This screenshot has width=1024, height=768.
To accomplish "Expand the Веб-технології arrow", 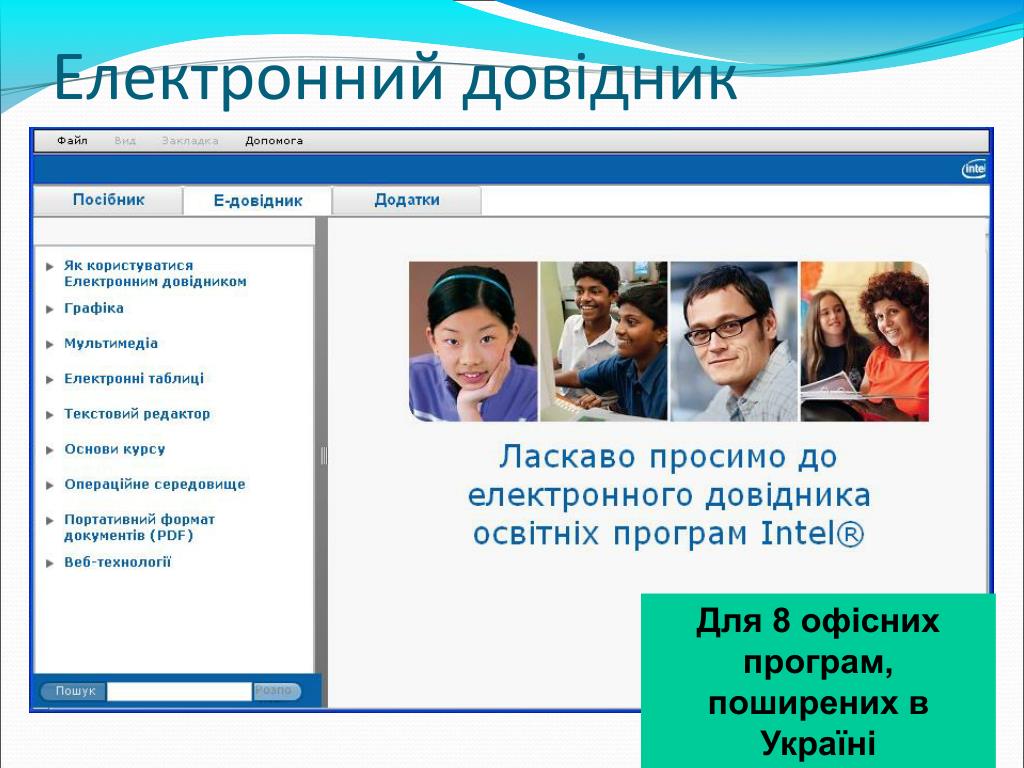I will point(50,563).
